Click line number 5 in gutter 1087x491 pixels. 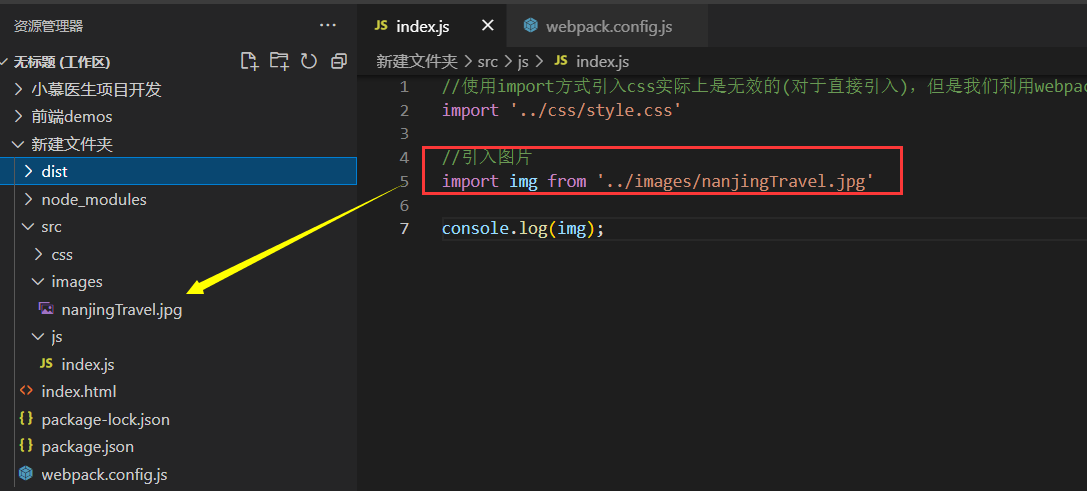coord(404,182)
